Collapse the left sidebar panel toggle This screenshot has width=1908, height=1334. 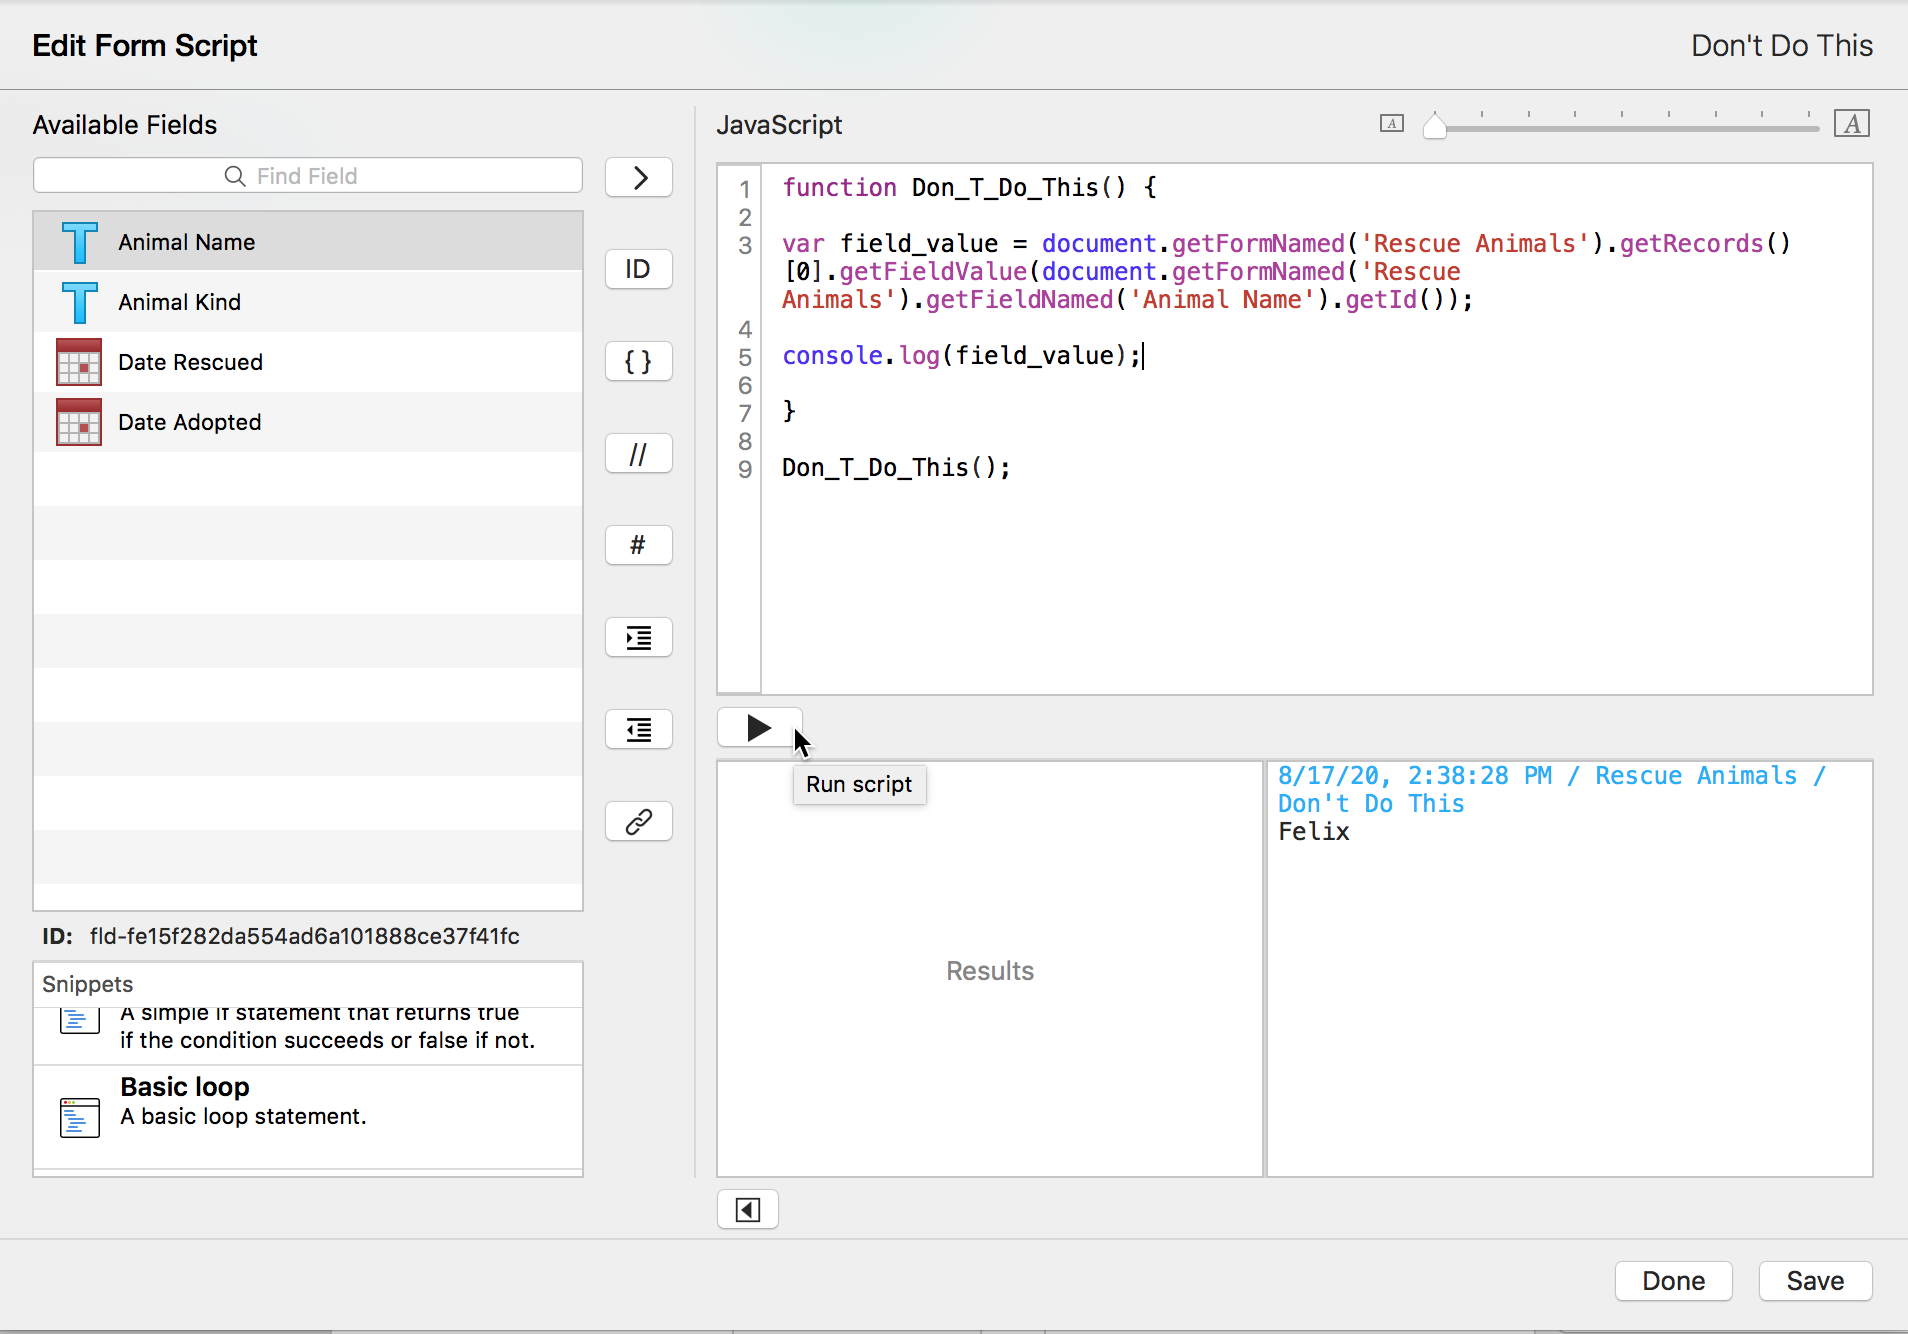pos(748,1210)
